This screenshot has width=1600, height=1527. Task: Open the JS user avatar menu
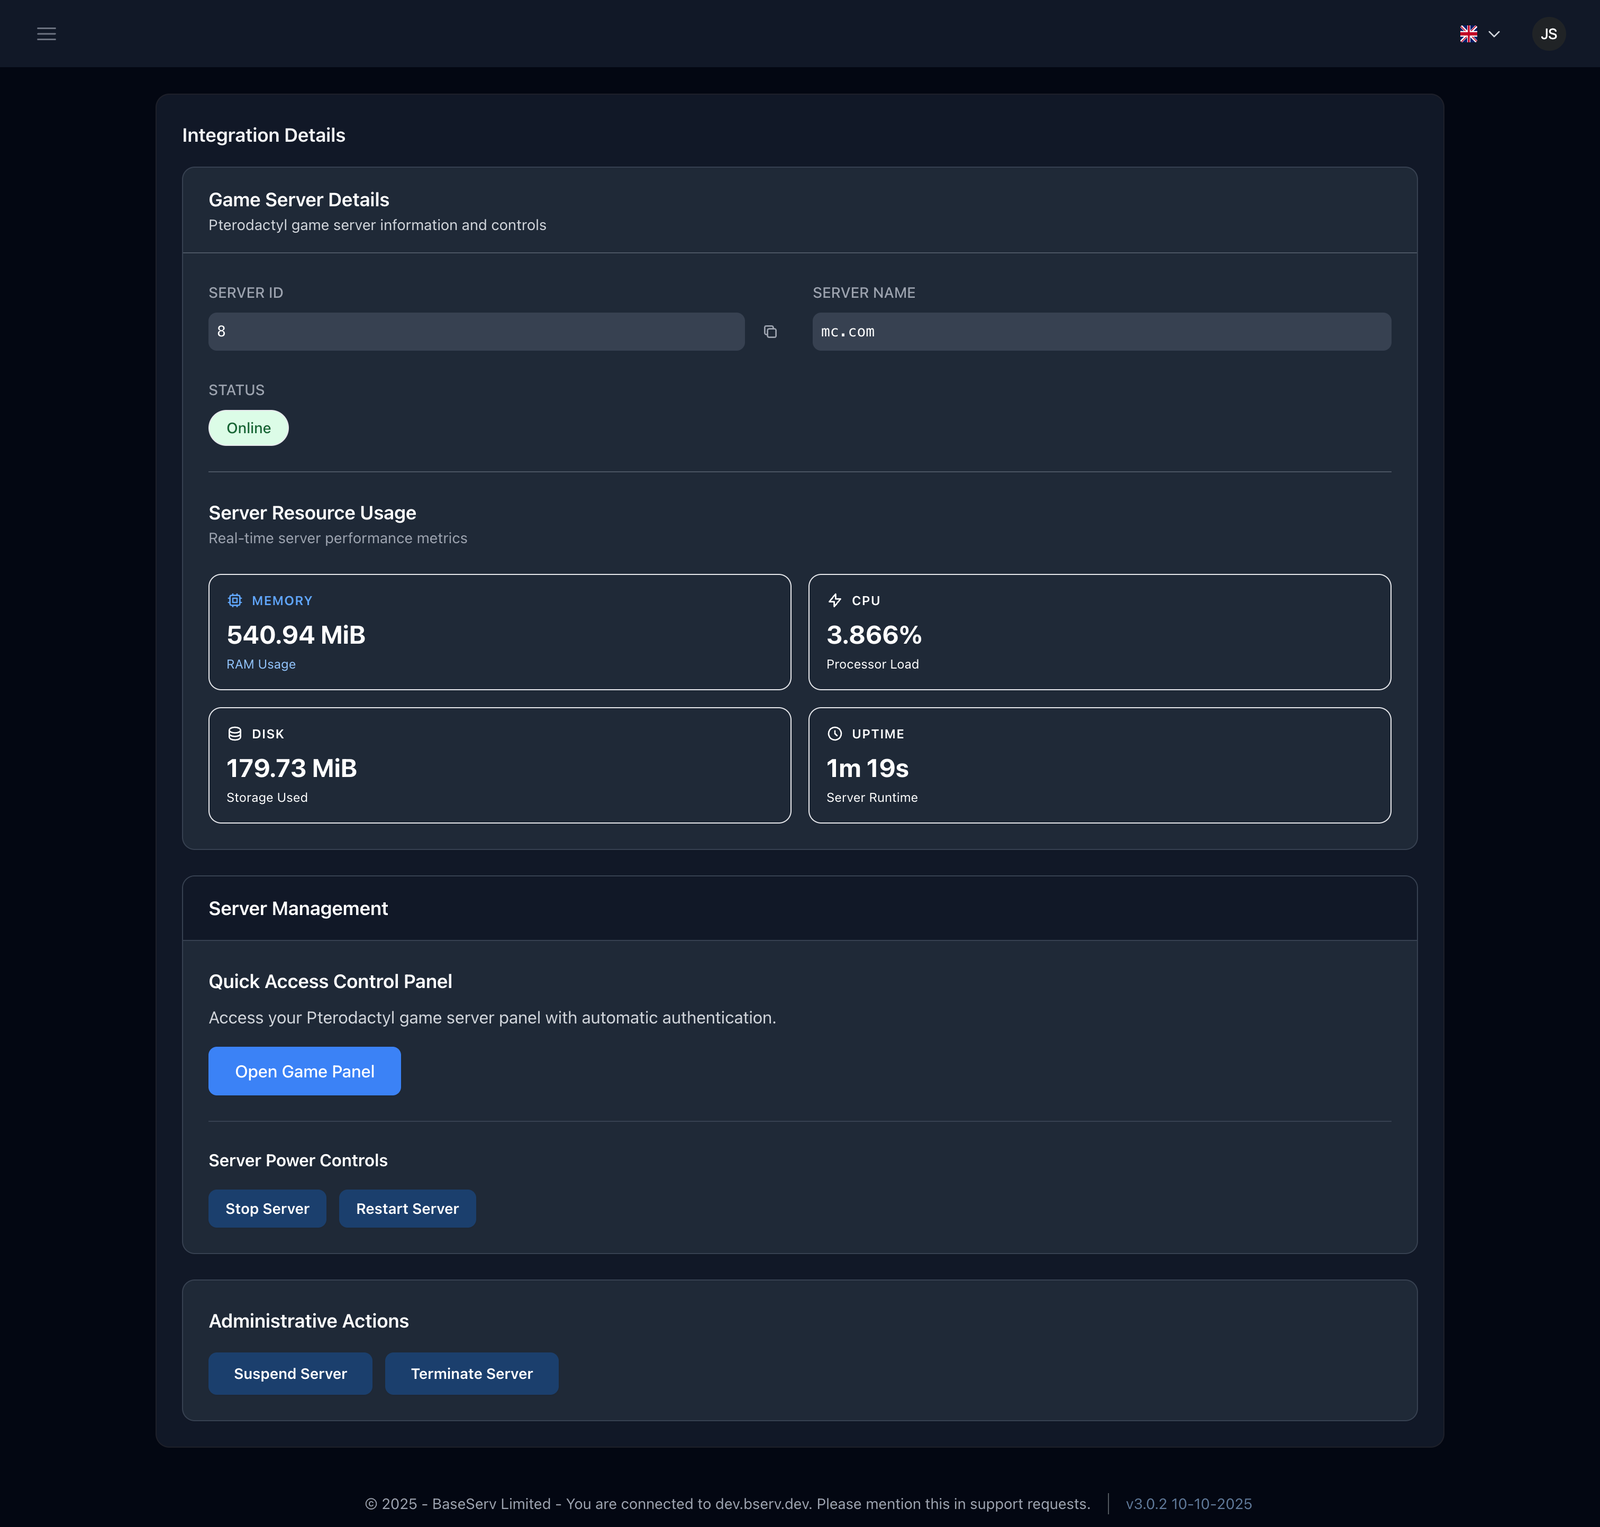(x=1548, y=34)
